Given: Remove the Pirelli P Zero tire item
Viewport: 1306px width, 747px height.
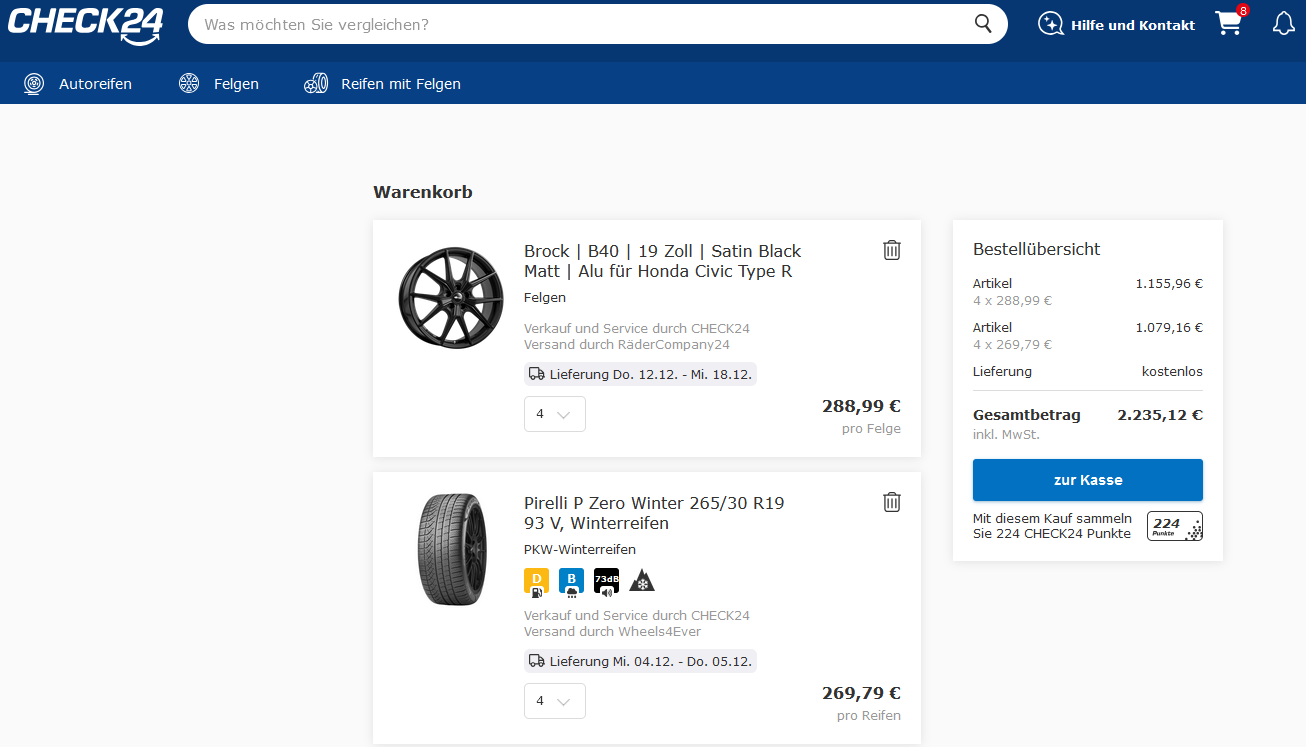Looking at the screenshot, I should click(892, 502).
